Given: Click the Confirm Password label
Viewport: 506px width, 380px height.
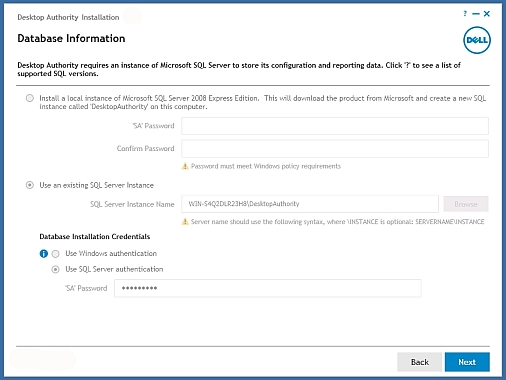Looking at the screenshot, I should click(x=145, y=149).
